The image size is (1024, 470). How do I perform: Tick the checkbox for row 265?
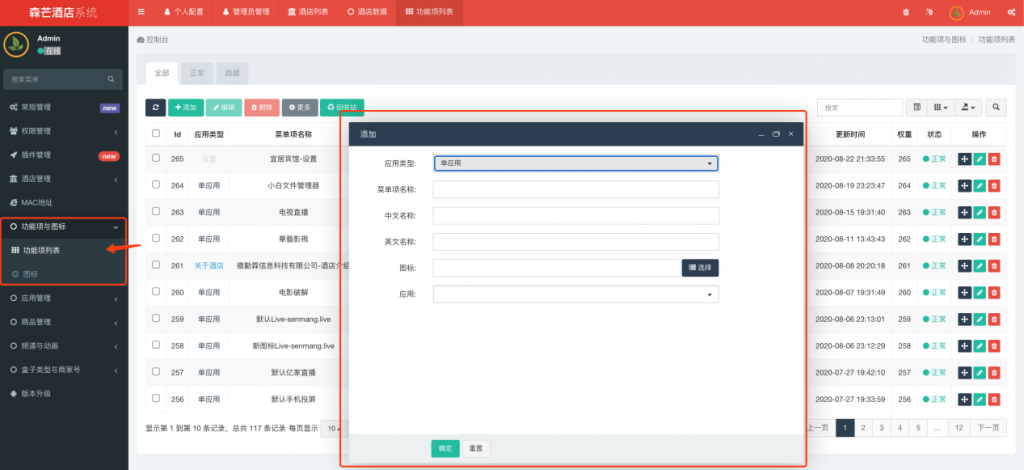tap(156, 158)
